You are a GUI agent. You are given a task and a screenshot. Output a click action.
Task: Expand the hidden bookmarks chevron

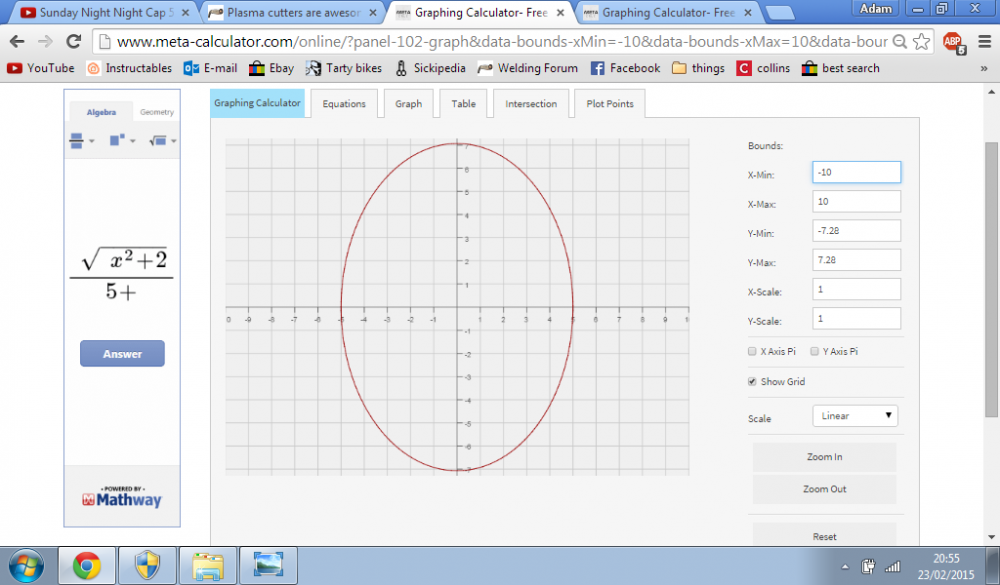983,68
